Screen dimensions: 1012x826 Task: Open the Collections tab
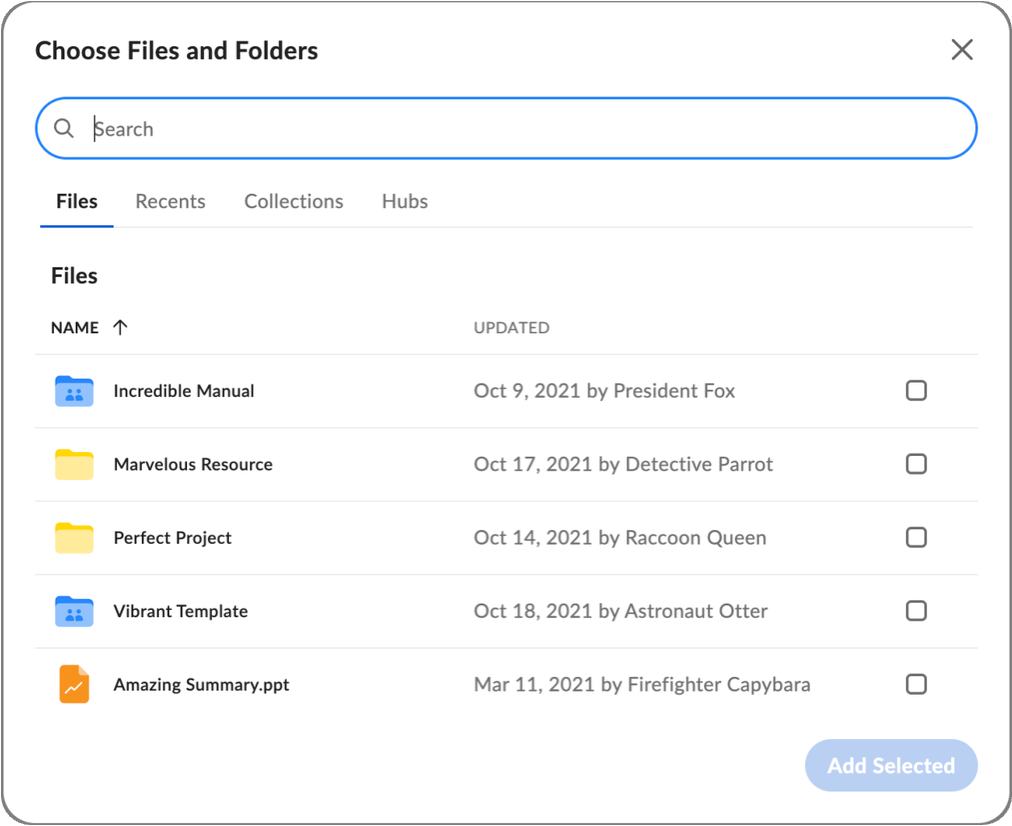click(x=293, y=201)
